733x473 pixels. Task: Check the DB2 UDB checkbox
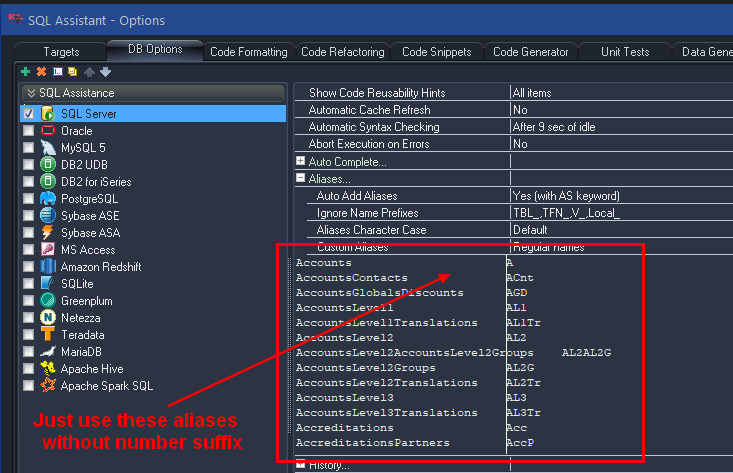(x=29, y=165)
